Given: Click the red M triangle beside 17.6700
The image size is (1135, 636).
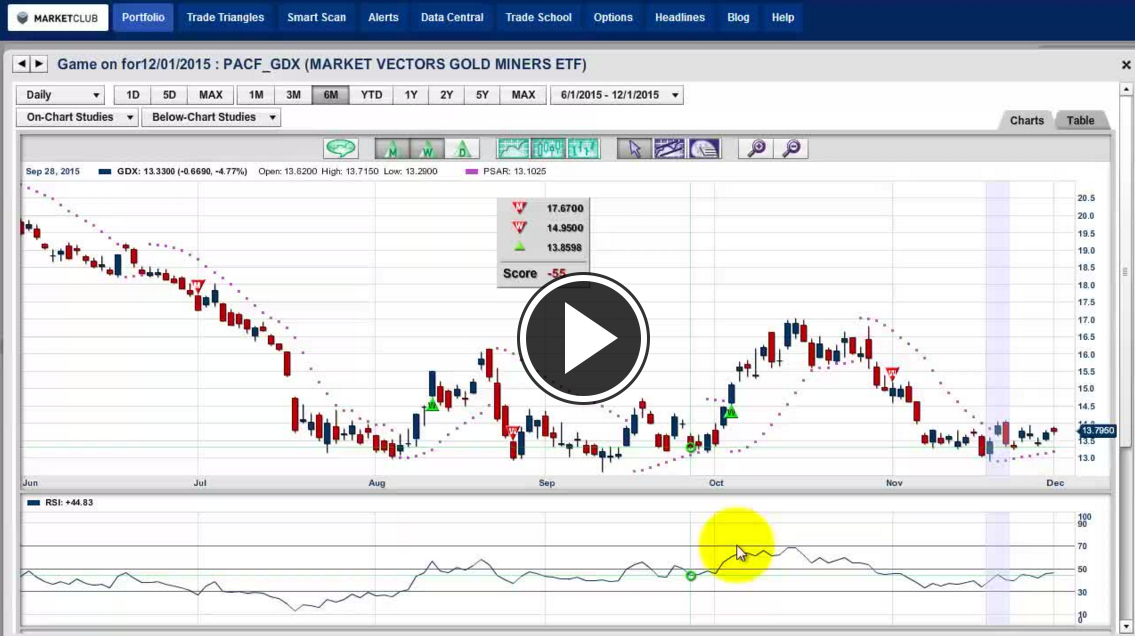Looking at the screenshot, I should (519, 208).
